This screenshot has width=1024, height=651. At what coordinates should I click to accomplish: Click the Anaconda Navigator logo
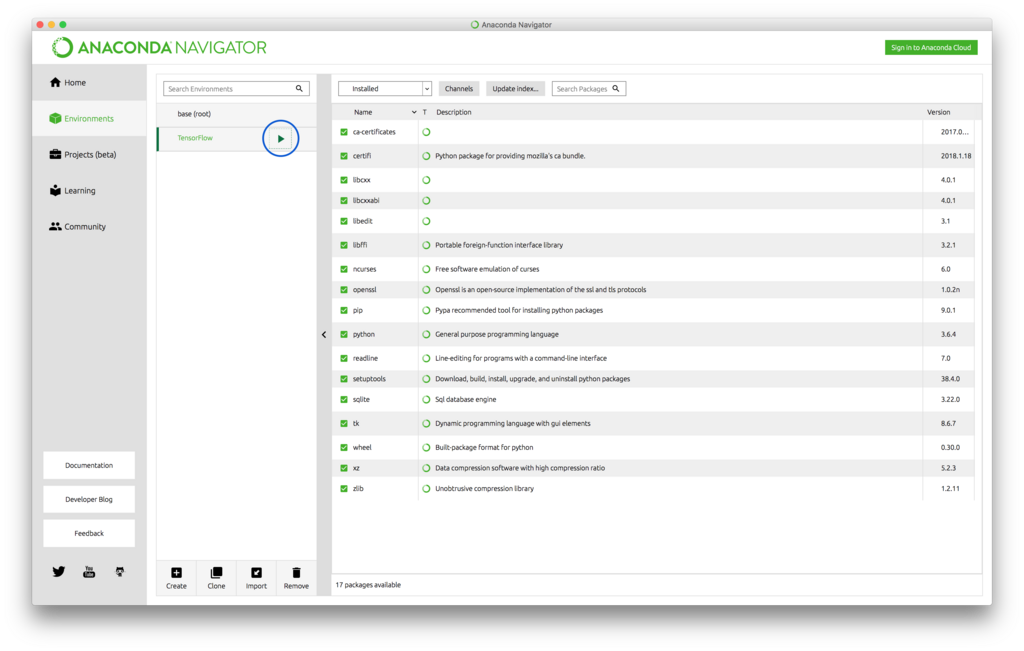click(159, 48)
